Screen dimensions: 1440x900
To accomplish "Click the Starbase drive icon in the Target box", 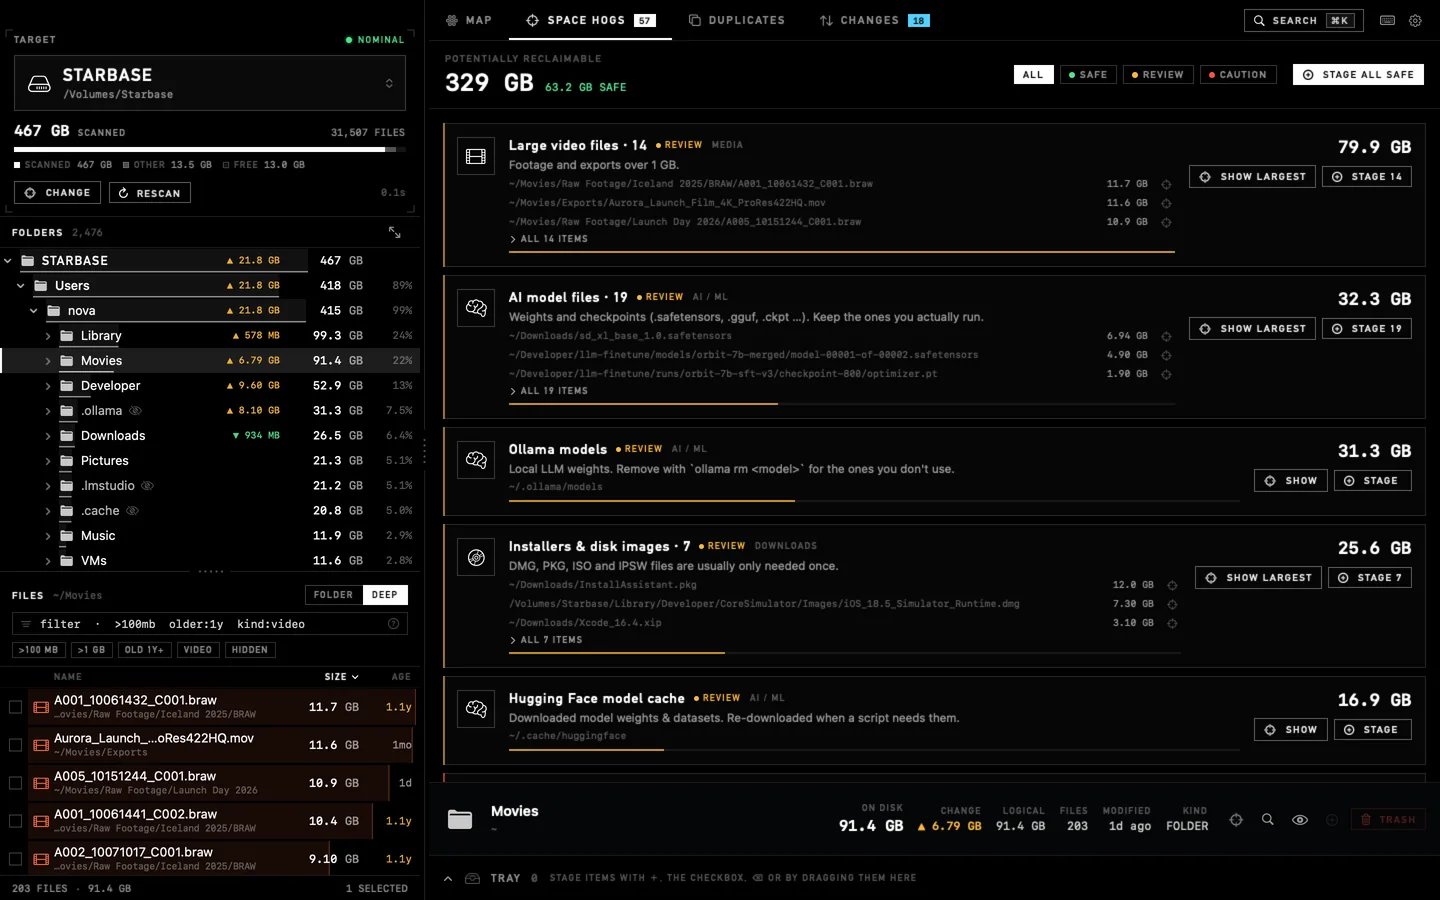I will click(x=40, y=84).
